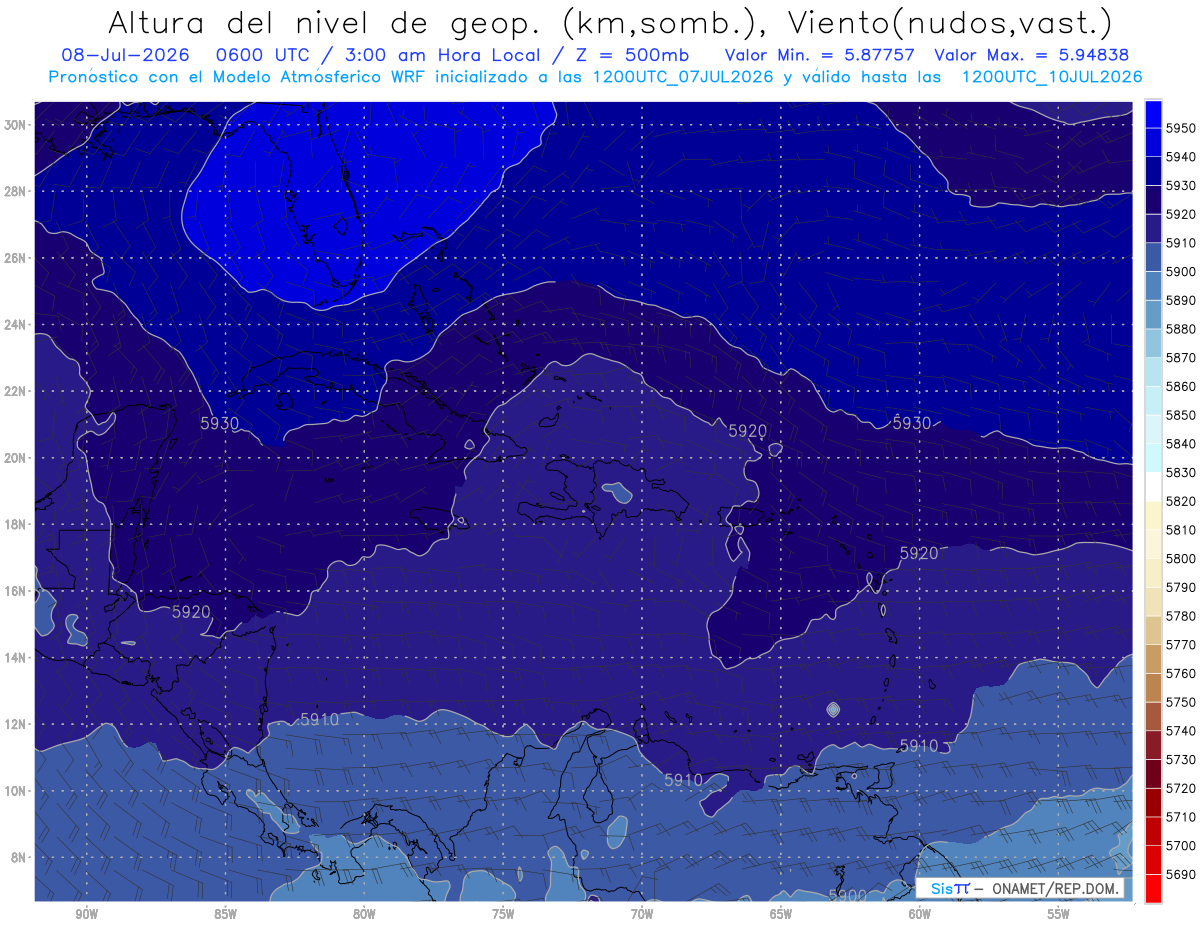Click the date '08-Jul-2026' in the subtitle
This screenshot has width=1200, height=927.
point(127,55)
